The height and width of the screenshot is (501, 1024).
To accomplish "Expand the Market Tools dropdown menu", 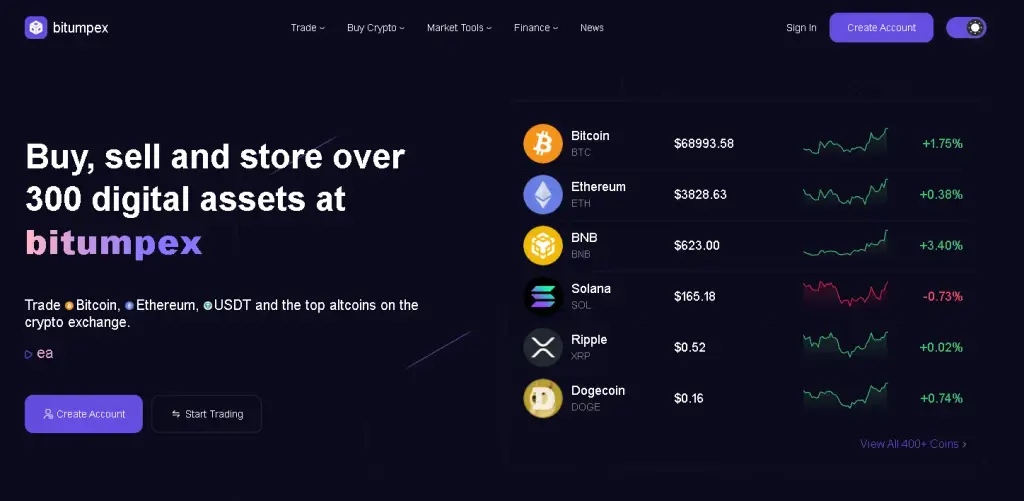I will (459, 27).
